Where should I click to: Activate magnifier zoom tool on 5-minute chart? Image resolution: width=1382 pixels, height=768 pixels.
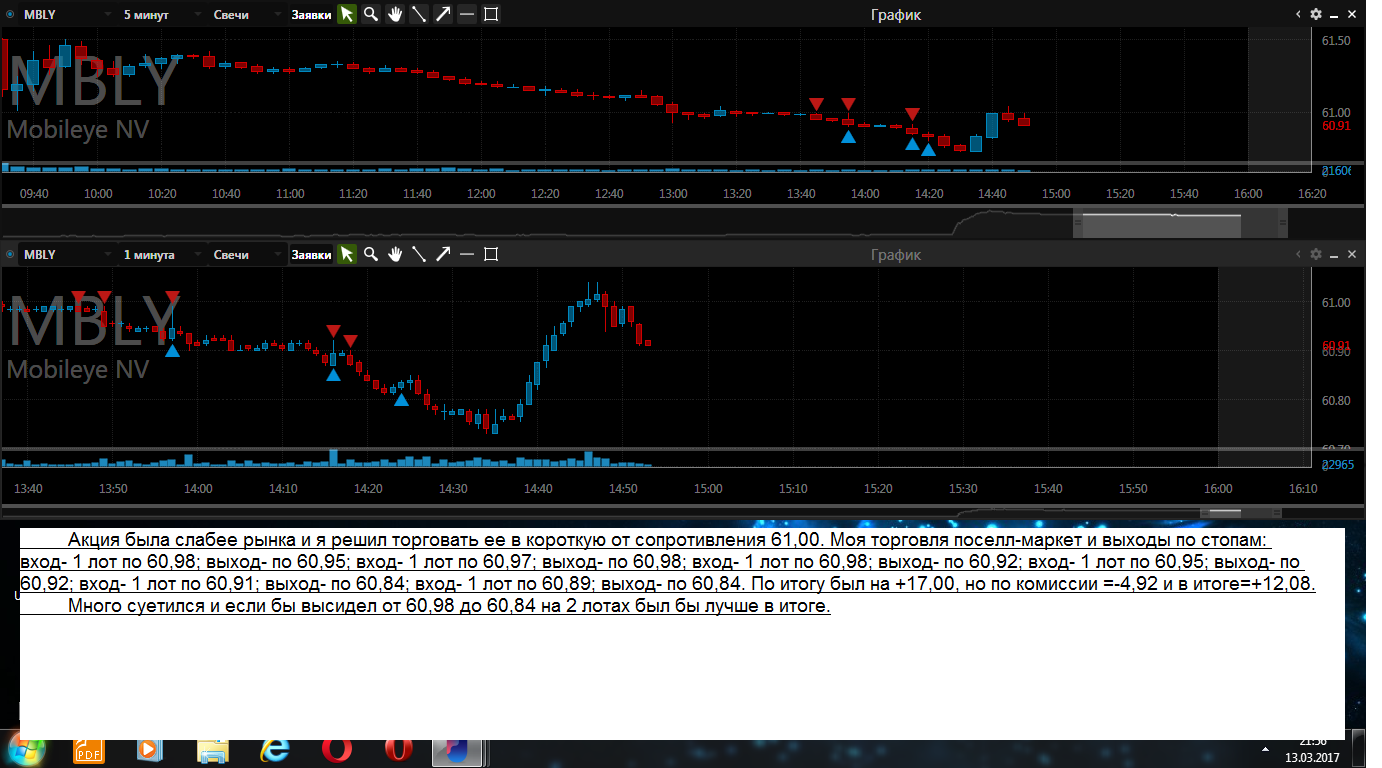pos(371,14)
